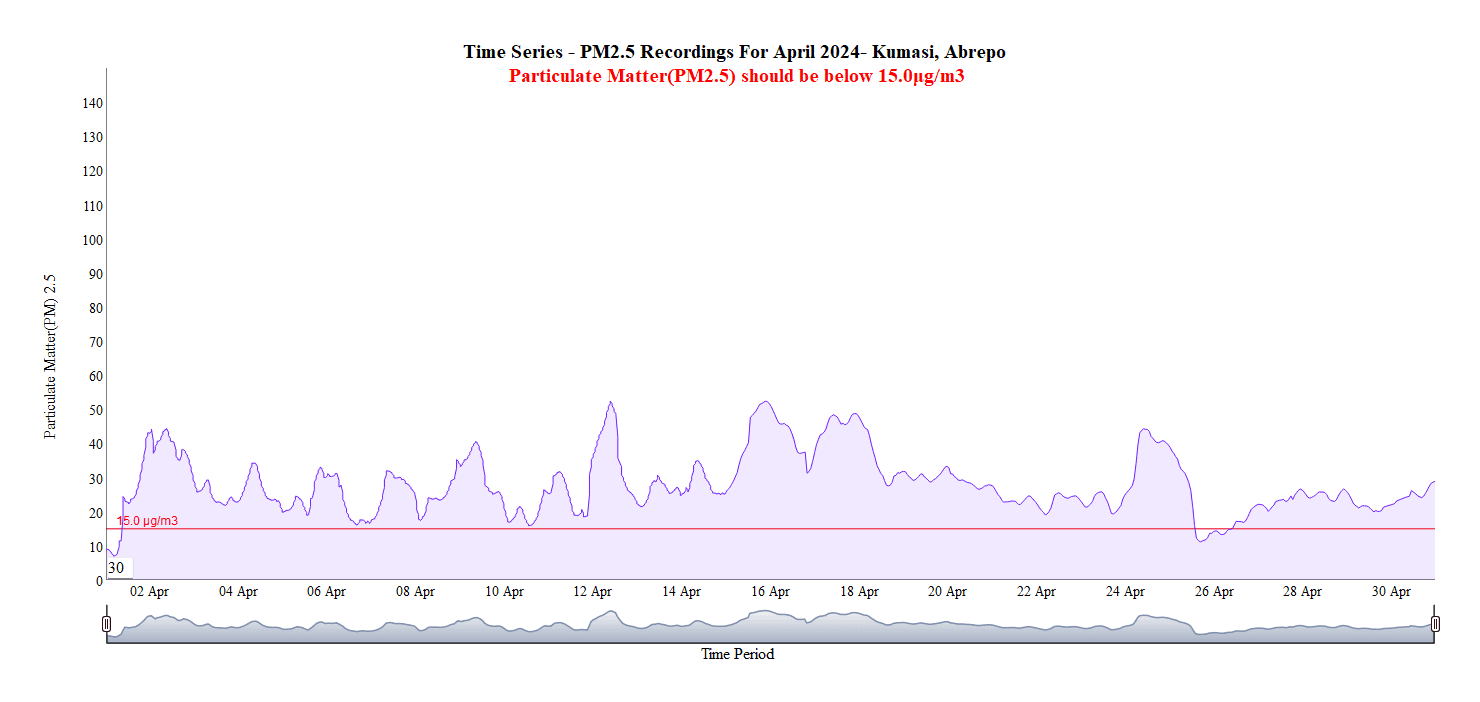Select the '12 Apr' x-axis label
This screenshot has width=1480, height=702.
tap(593, 592)
